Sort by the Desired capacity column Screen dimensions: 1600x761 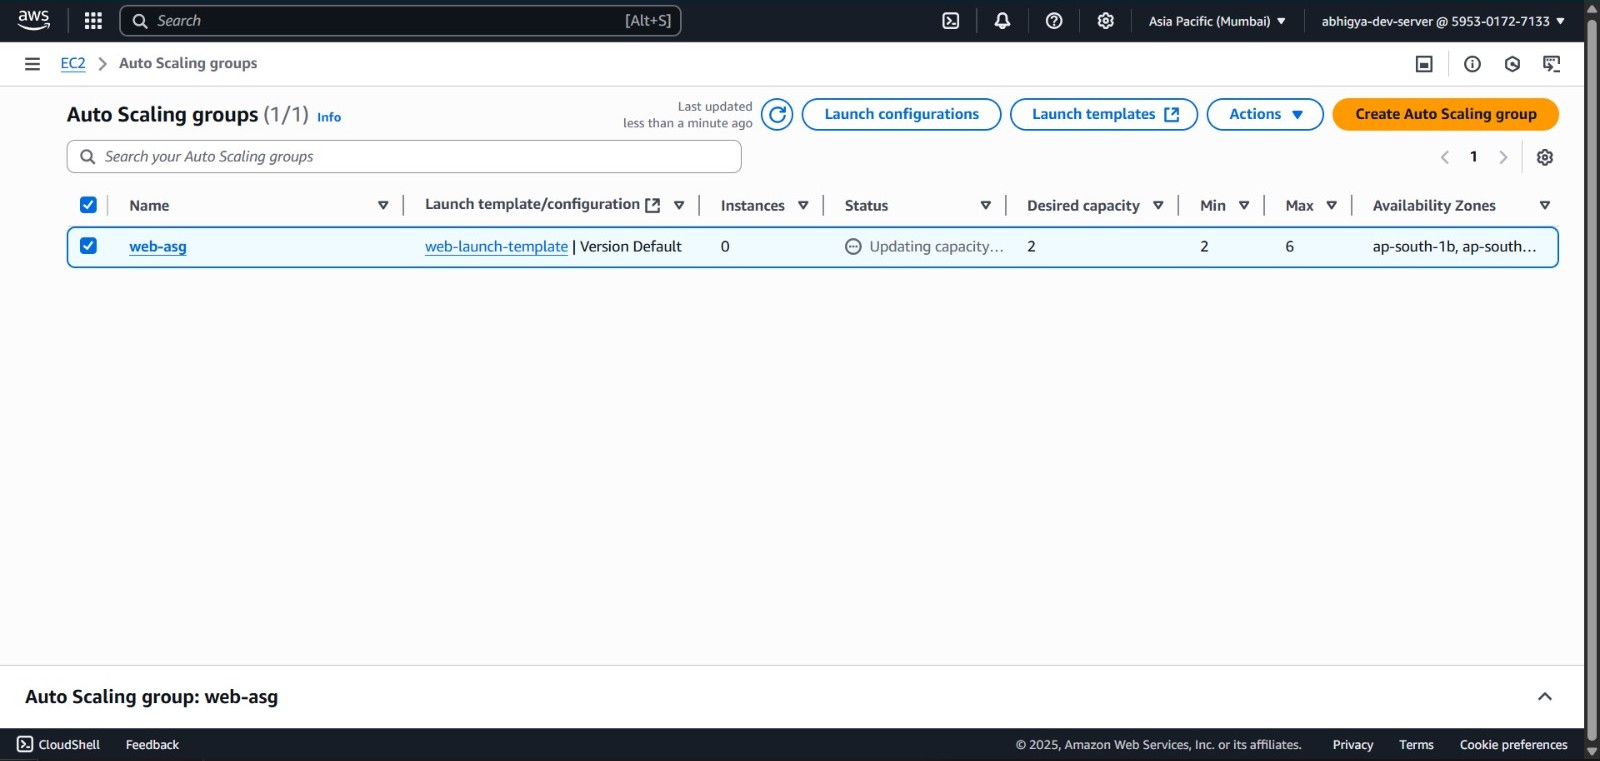tap(1158, 205)
